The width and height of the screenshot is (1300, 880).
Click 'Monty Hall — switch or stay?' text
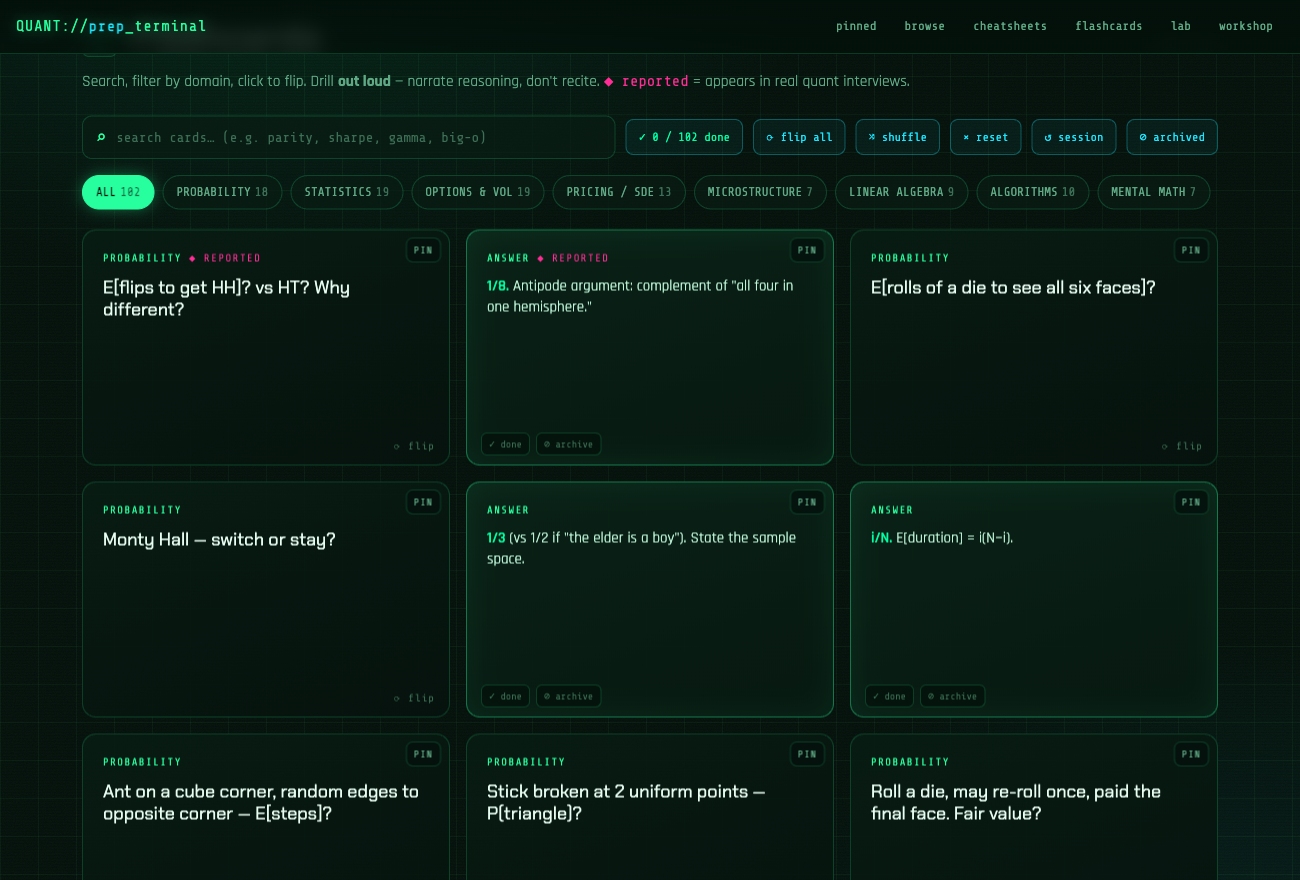point(219,540)
